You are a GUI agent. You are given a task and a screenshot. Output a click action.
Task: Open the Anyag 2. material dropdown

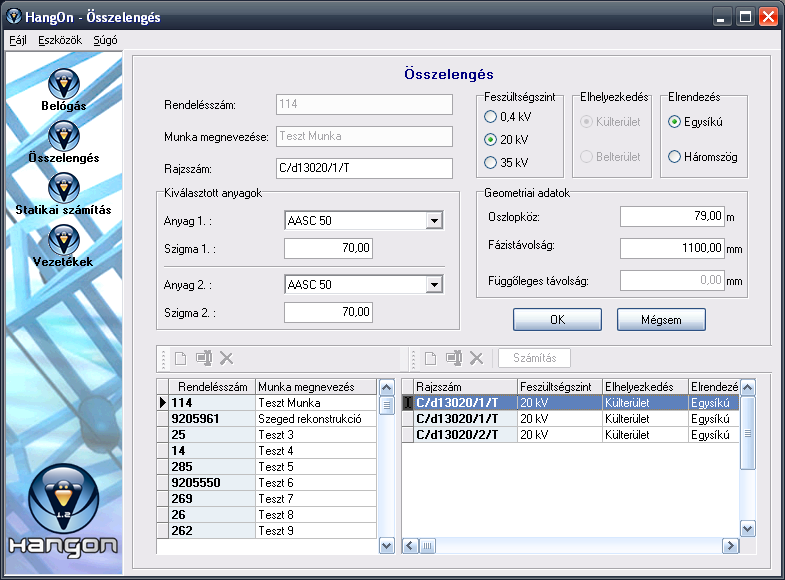(433, 285)
